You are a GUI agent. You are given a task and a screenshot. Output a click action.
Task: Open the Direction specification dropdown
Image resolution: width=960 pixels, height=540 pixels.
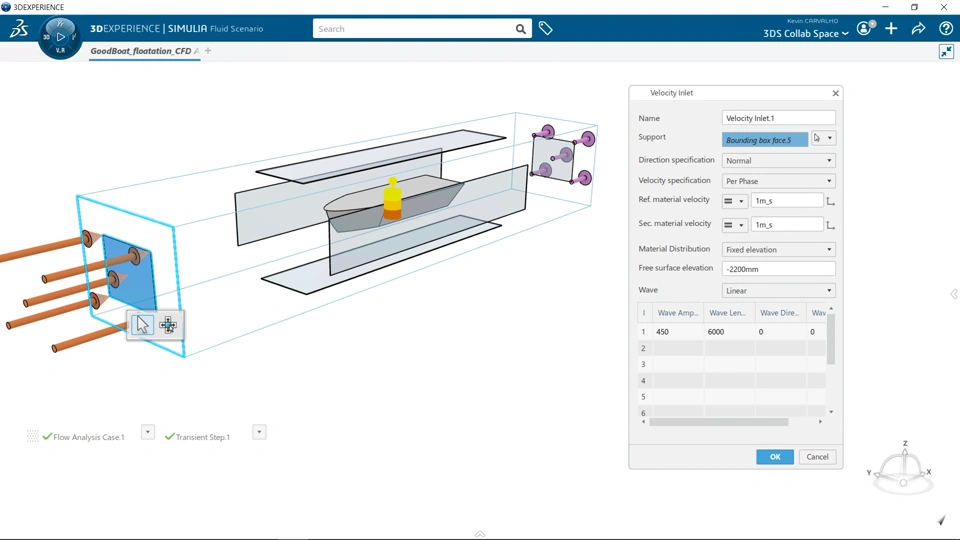coord(778,160)
